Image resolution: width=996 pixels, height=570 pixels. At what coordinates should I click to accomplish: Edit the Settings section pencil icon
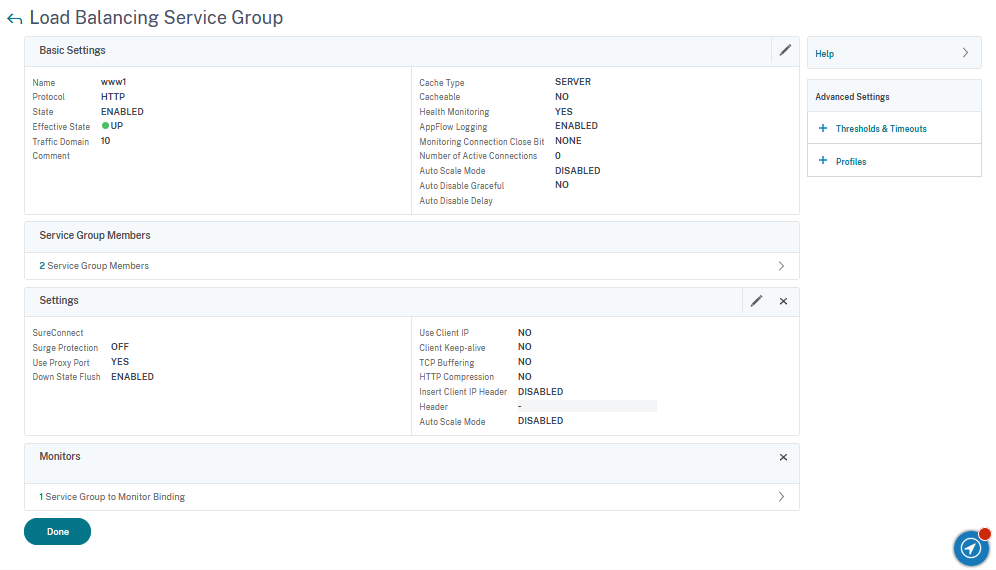[x=757, y=301]
